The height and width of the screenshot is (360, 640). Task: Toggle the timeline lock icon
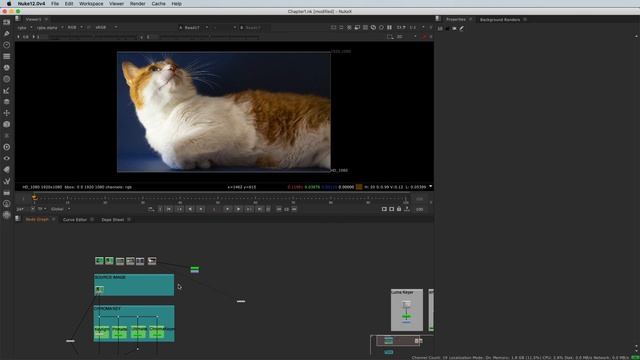pos(399,209)
